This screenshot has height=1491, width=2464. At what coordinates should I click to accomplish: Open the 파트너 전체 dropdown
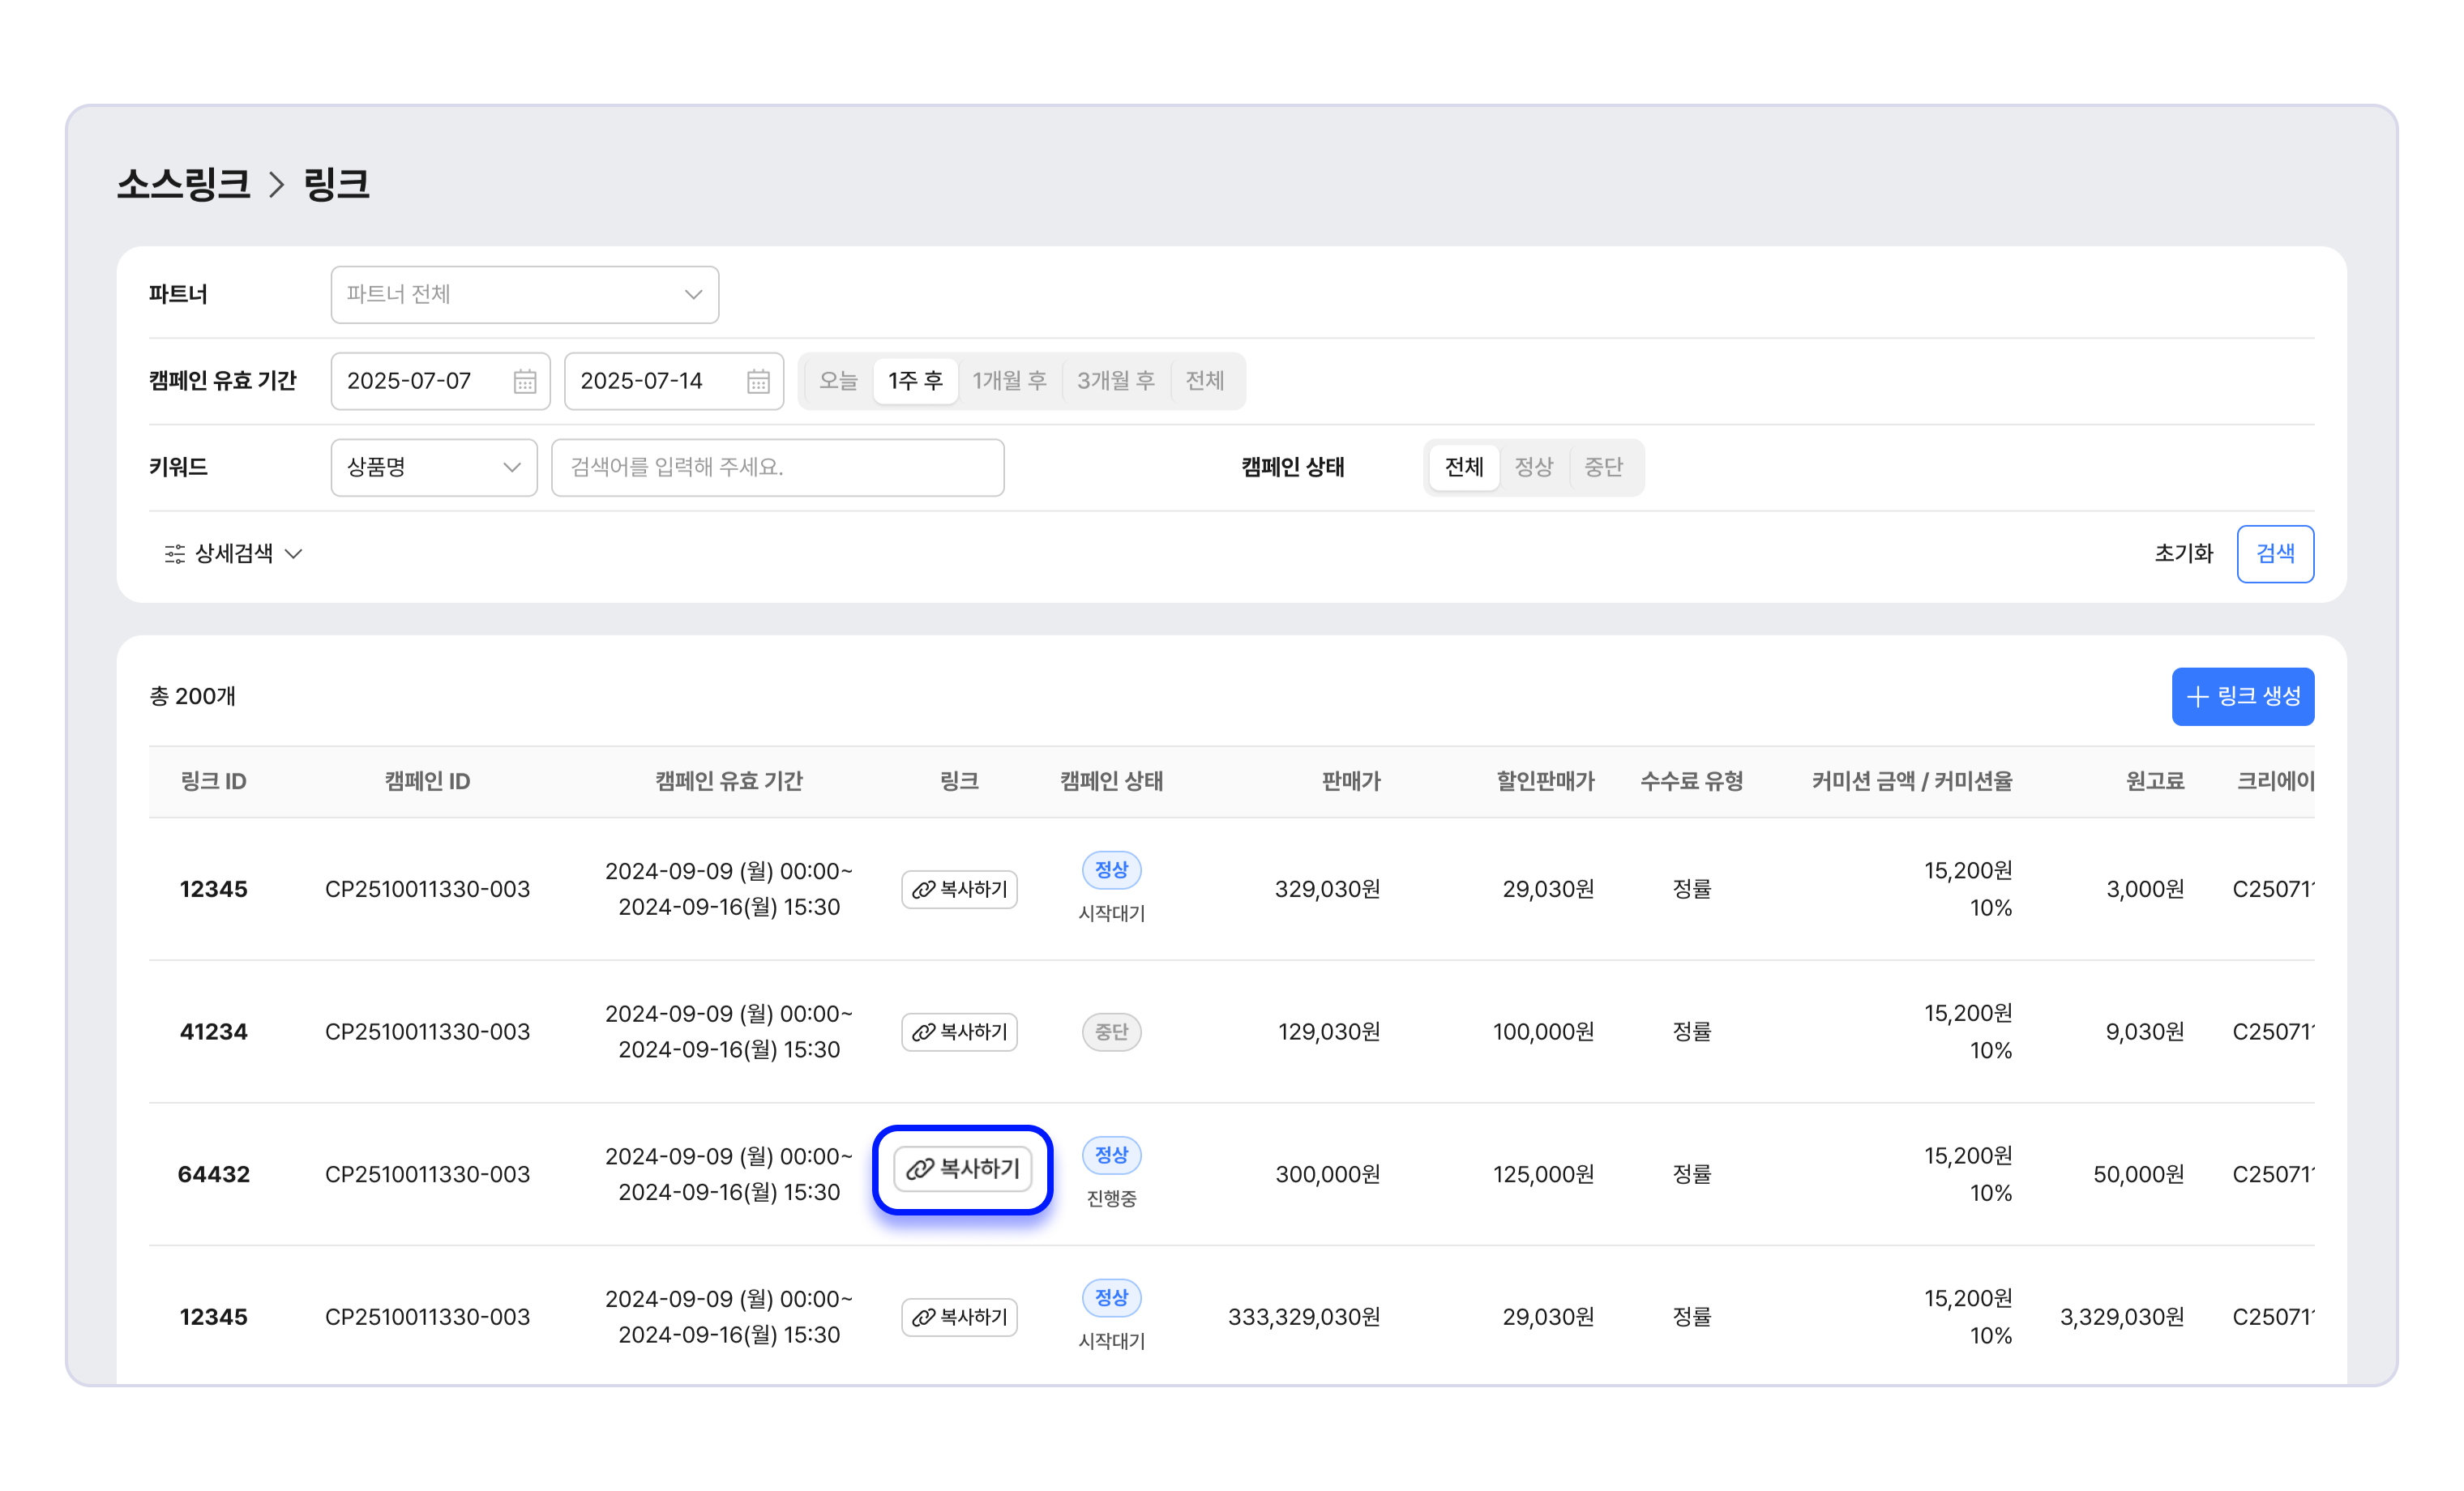coord(524,295)
